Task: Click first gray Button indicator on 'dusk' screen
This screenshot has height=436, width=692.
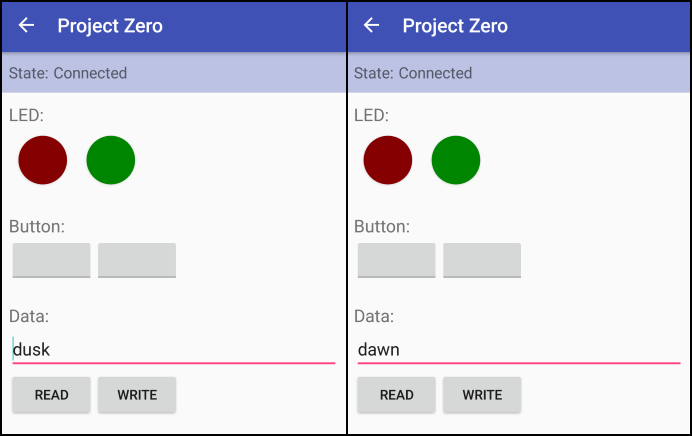Action: [51, 260]
